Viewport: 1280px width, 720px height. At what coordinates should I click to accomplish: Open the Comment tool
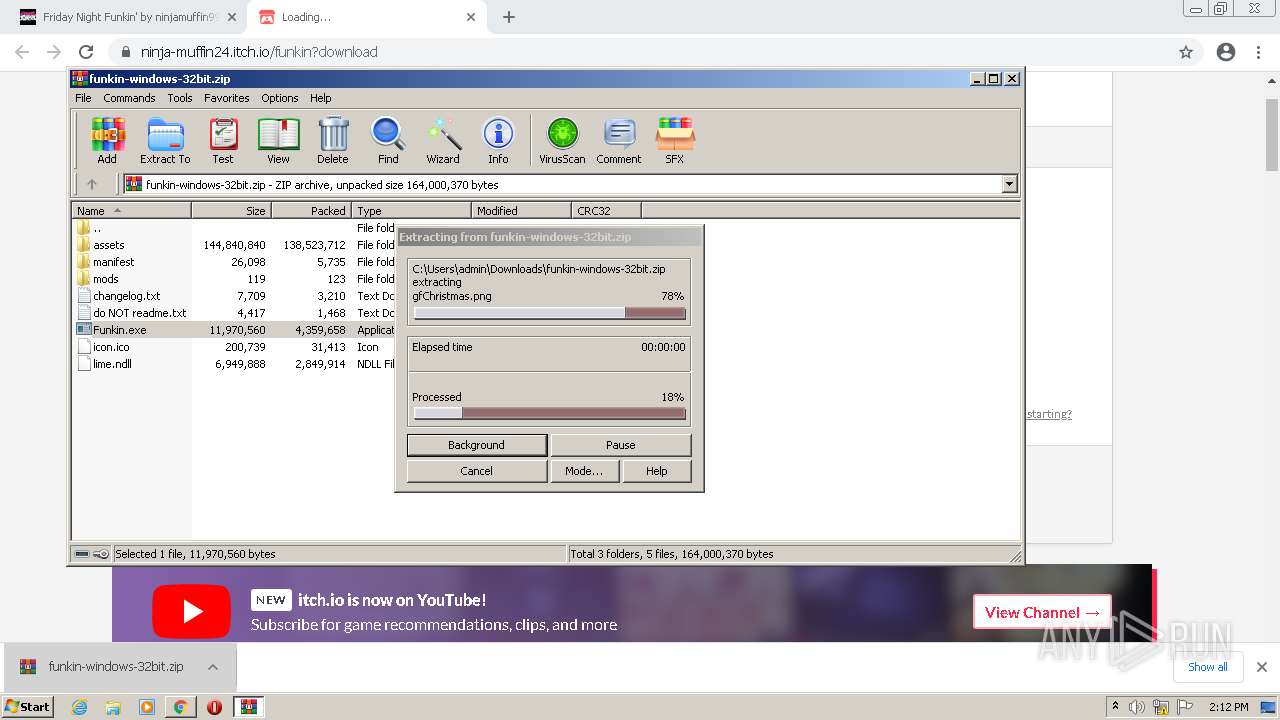pyautogui.click(x=619, y=140)
